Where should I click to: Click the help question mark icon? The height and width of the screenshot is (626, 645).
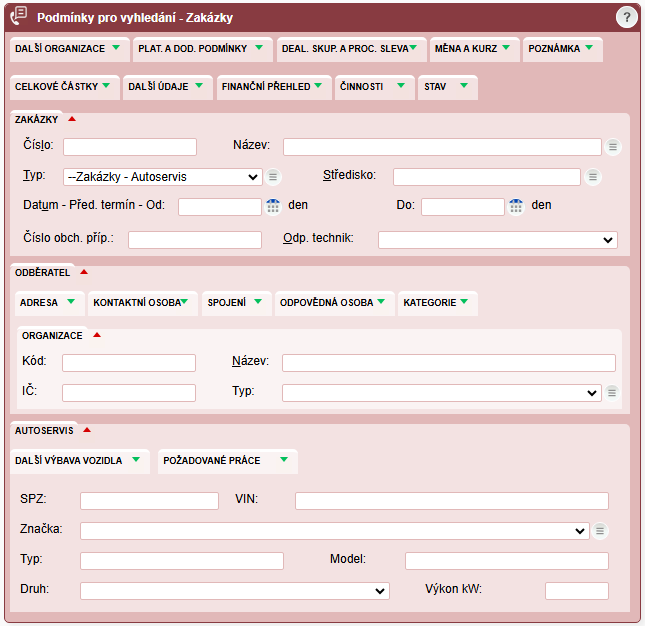tap(626, 18)
